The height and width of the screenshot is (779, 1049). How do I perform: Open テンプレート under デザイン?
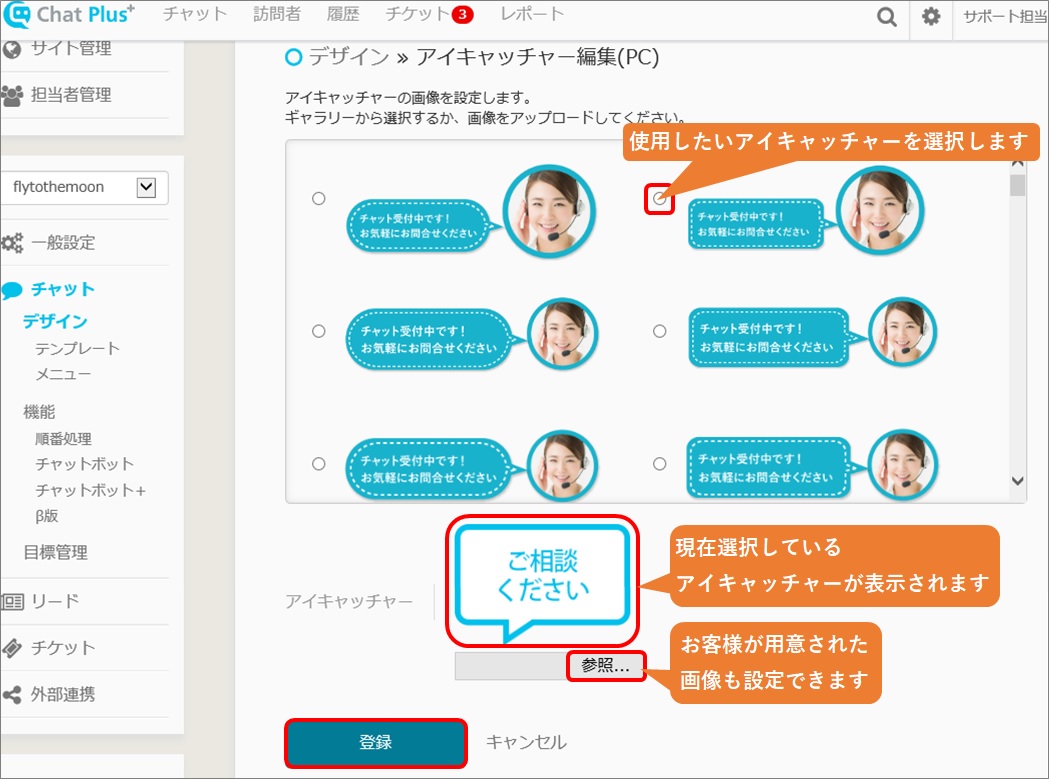coord(78,349)
